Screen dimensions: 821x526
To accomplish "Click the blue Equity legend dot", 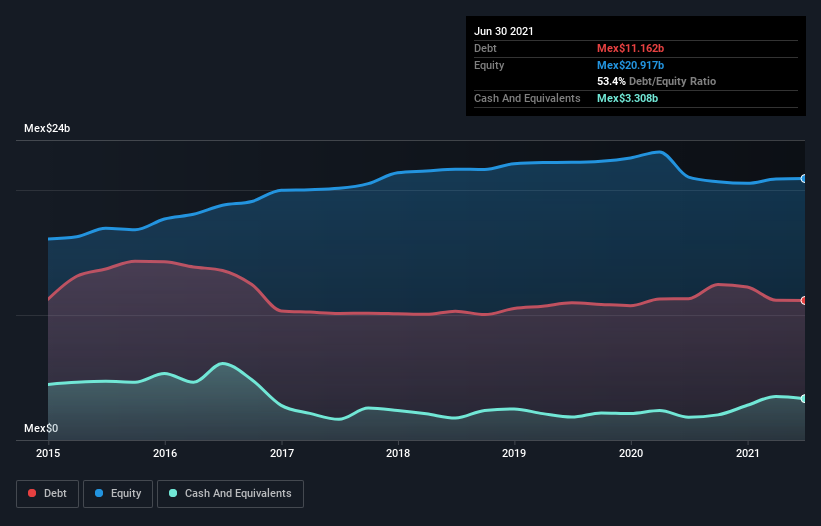I will [99, 493].
